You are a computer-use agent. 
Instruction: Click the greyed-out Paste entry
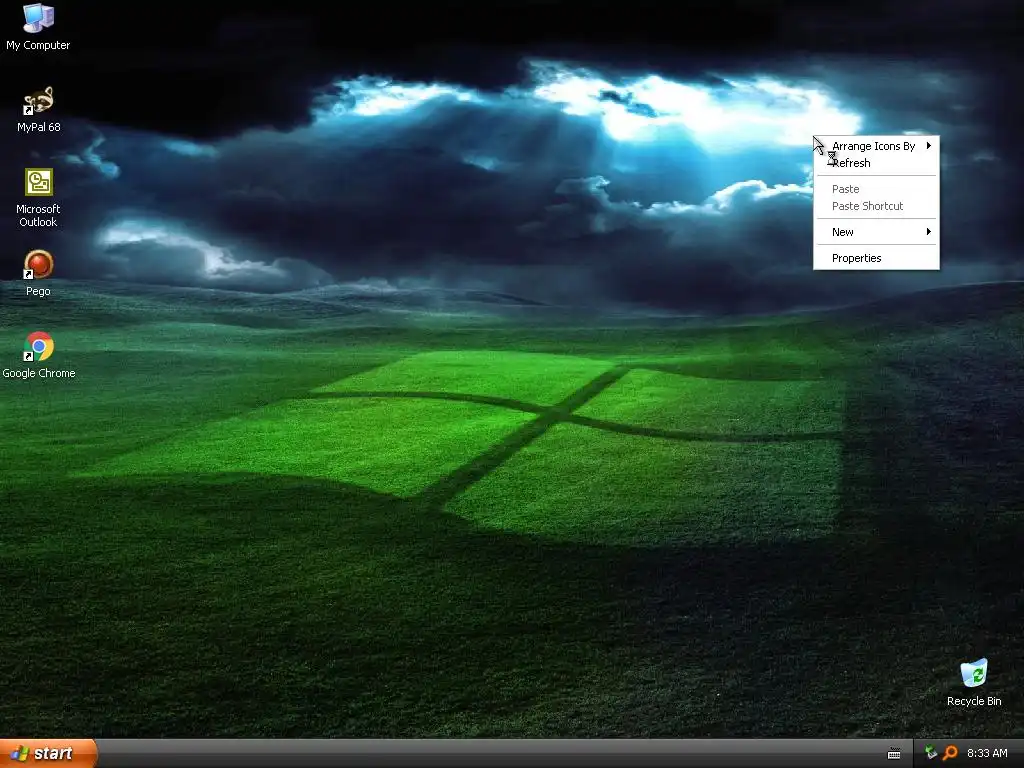876,189
